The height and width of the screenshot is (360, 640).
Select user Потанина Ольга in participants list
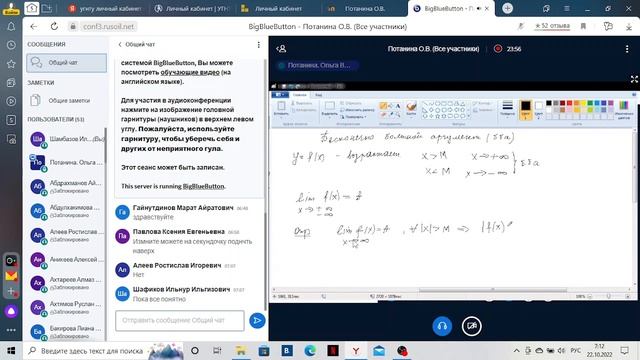pyautogui.click(x=67, y=162)
